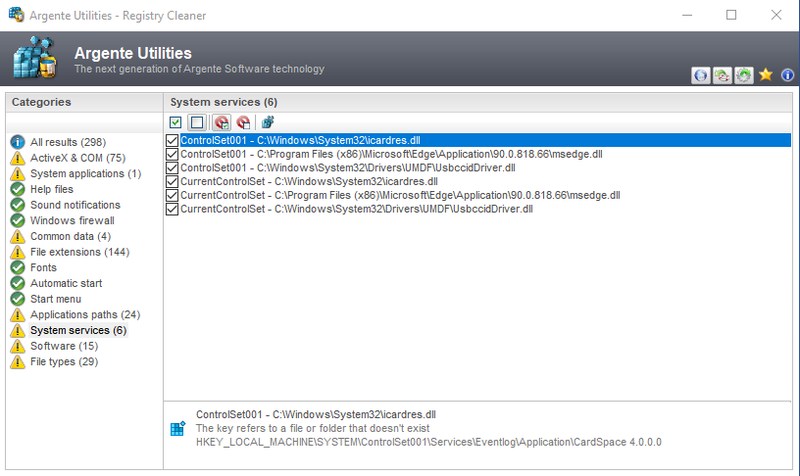
Task: Select CurrentControlSet icardres.dll row text
Action: (309, 182)
